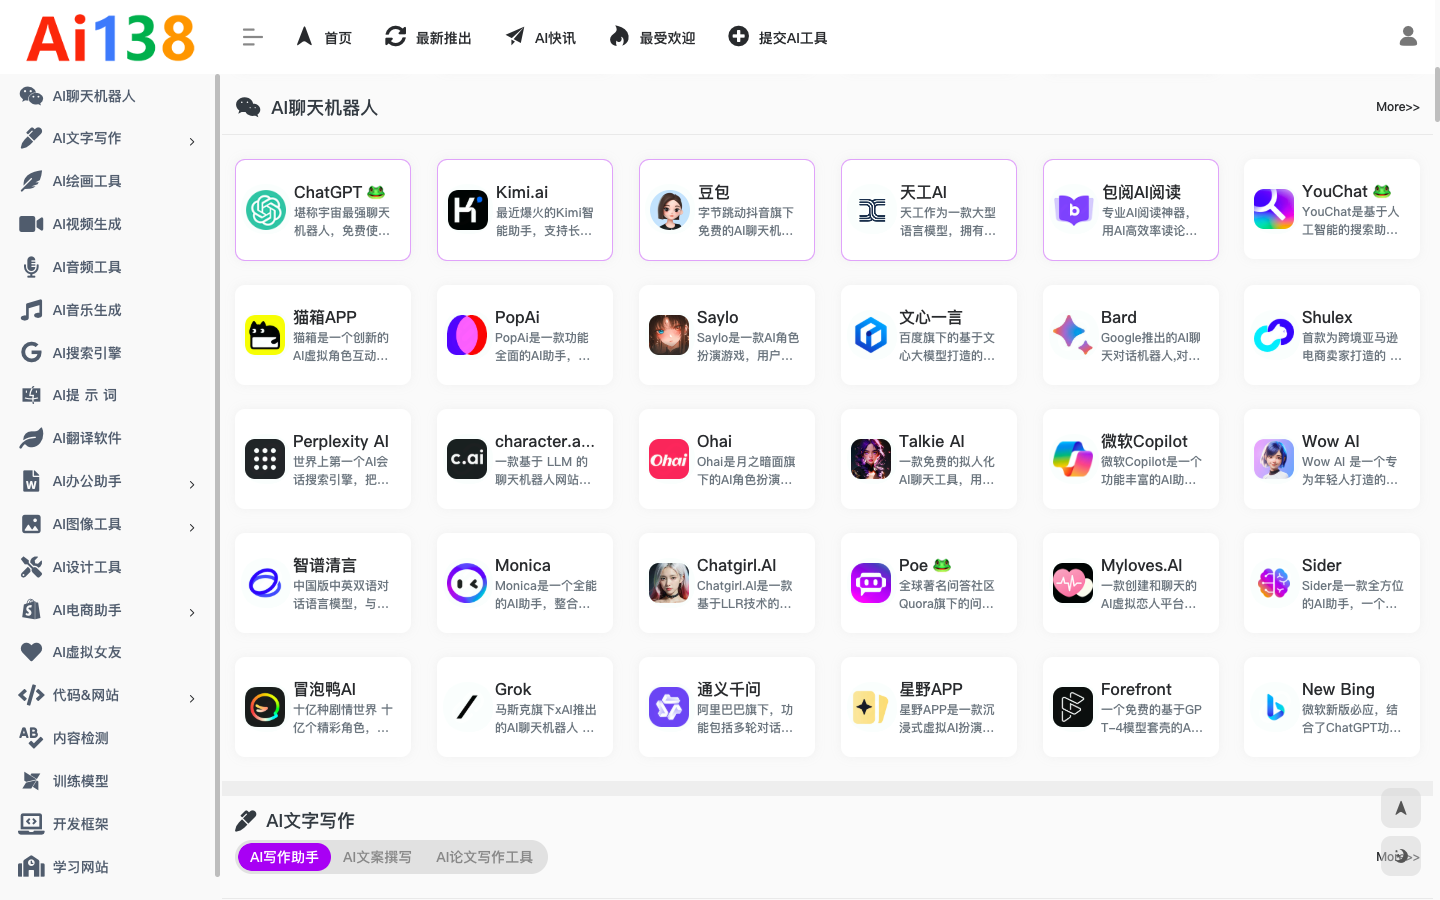The height and width of the screenshot is (900, 1440).
Task: Click the Saylo card title
Action: pos(717,317)
